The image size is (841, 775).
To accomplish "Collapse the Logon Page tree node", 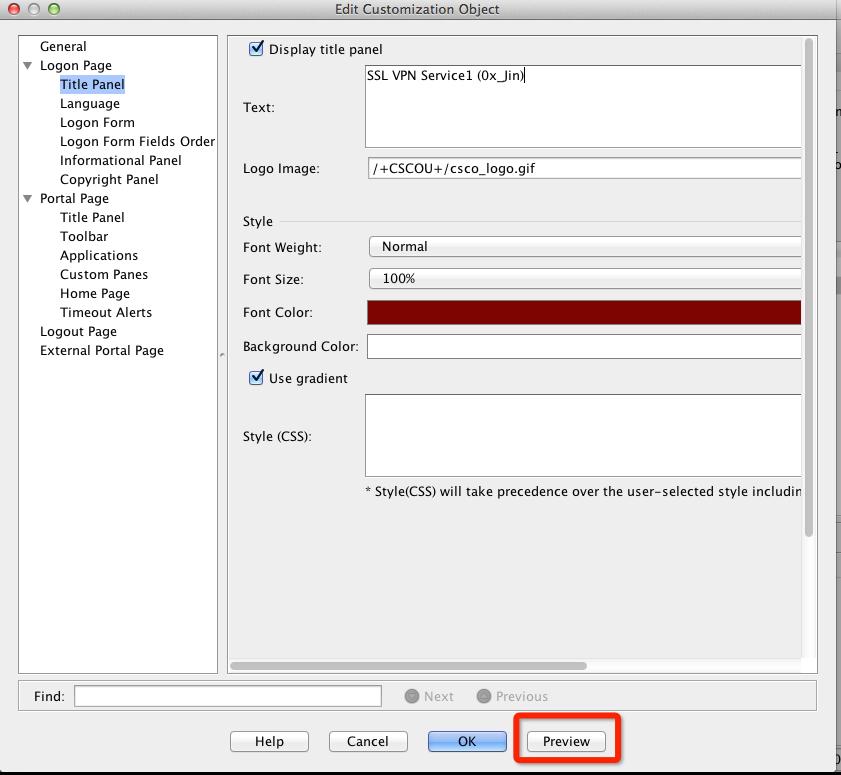I will 28,66.
